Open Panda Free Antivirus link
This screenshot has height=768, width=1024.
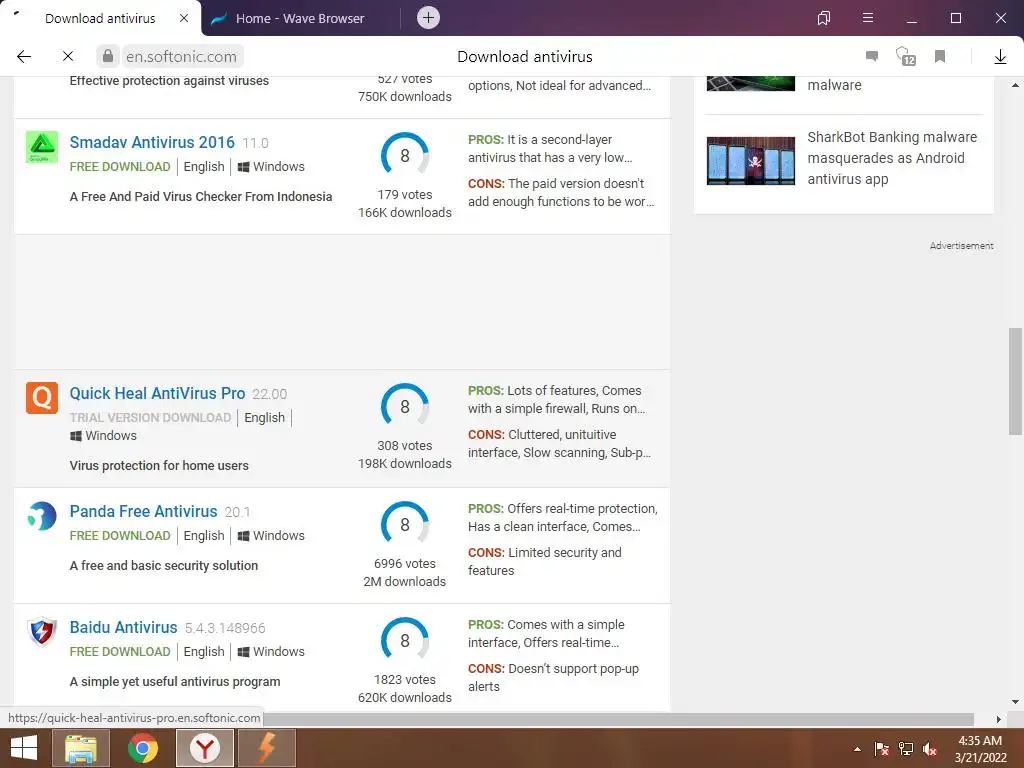click(144, 511)
